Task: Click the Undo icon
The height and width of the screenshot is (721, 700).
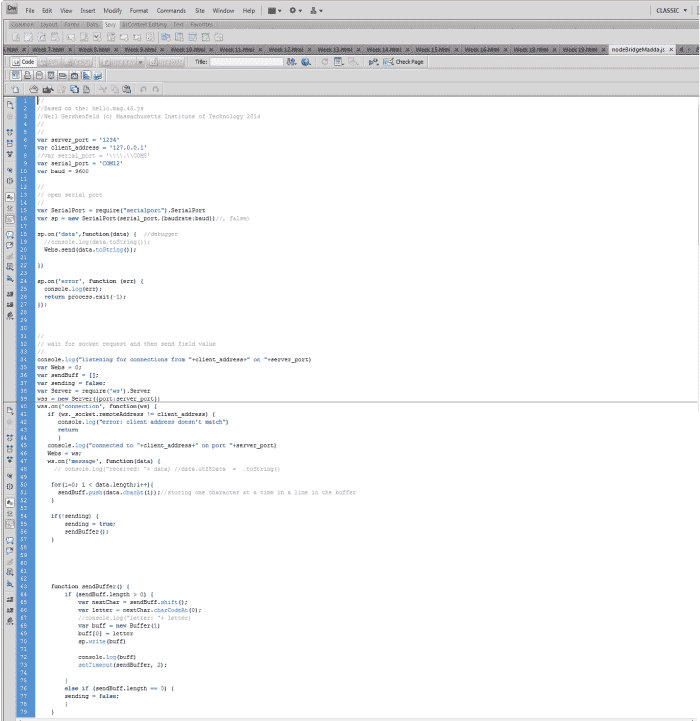Action: coord(143,89)
